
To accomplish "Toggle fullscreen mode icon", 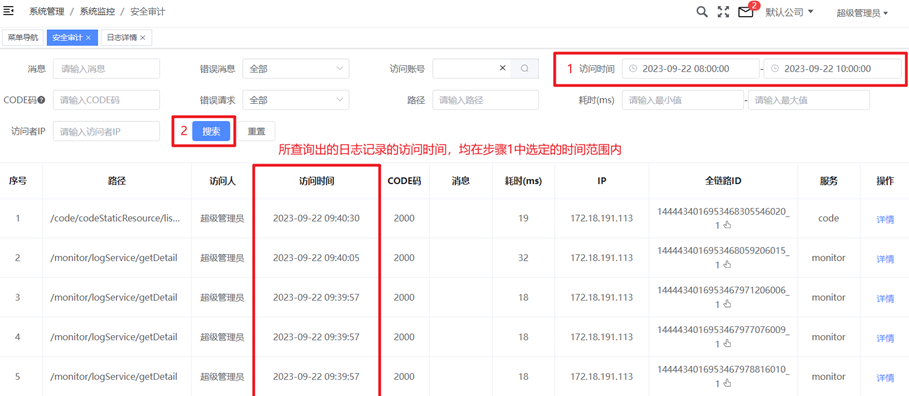I will click(x=723, y=12).
